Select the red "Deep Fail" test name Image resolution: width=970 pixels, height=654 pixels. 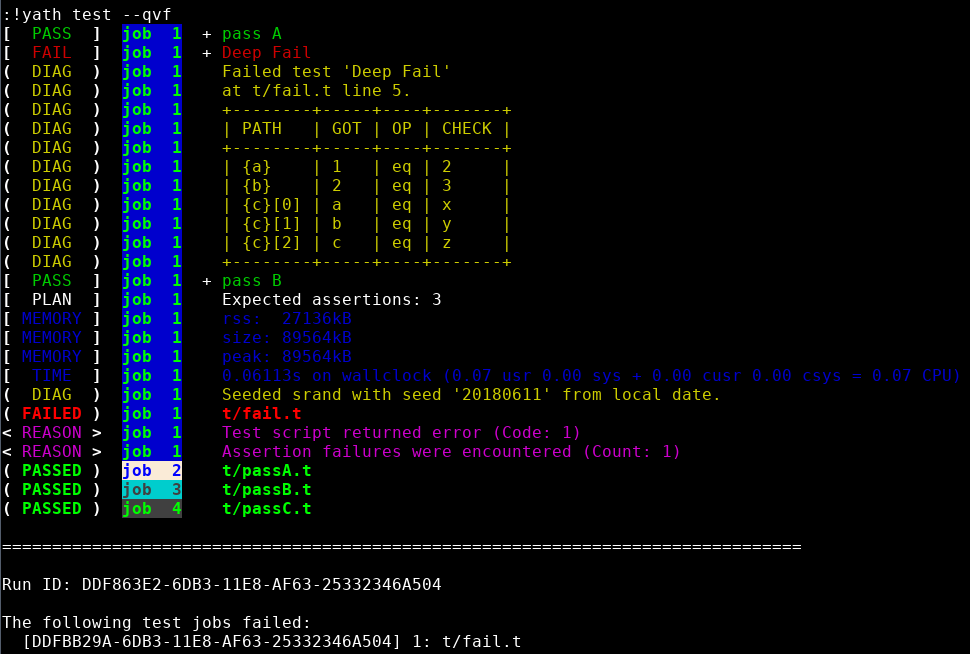[266, 53]
